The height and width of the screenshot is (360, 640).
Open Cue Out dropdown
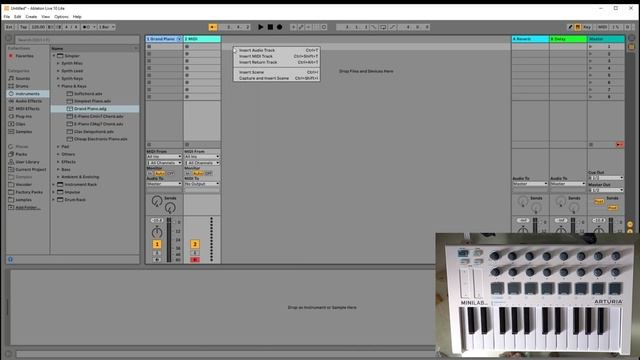coord(606,178)
